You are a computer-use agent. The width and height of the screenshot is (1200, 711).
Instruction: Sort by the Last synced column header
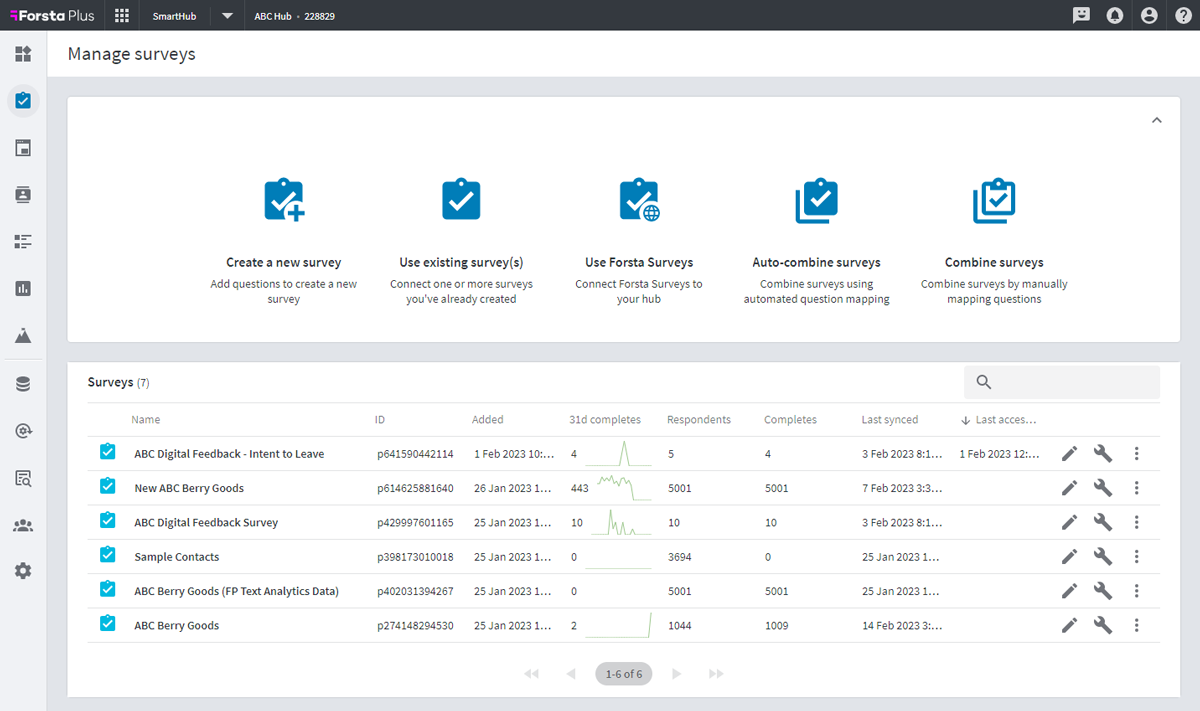(890, 420)
